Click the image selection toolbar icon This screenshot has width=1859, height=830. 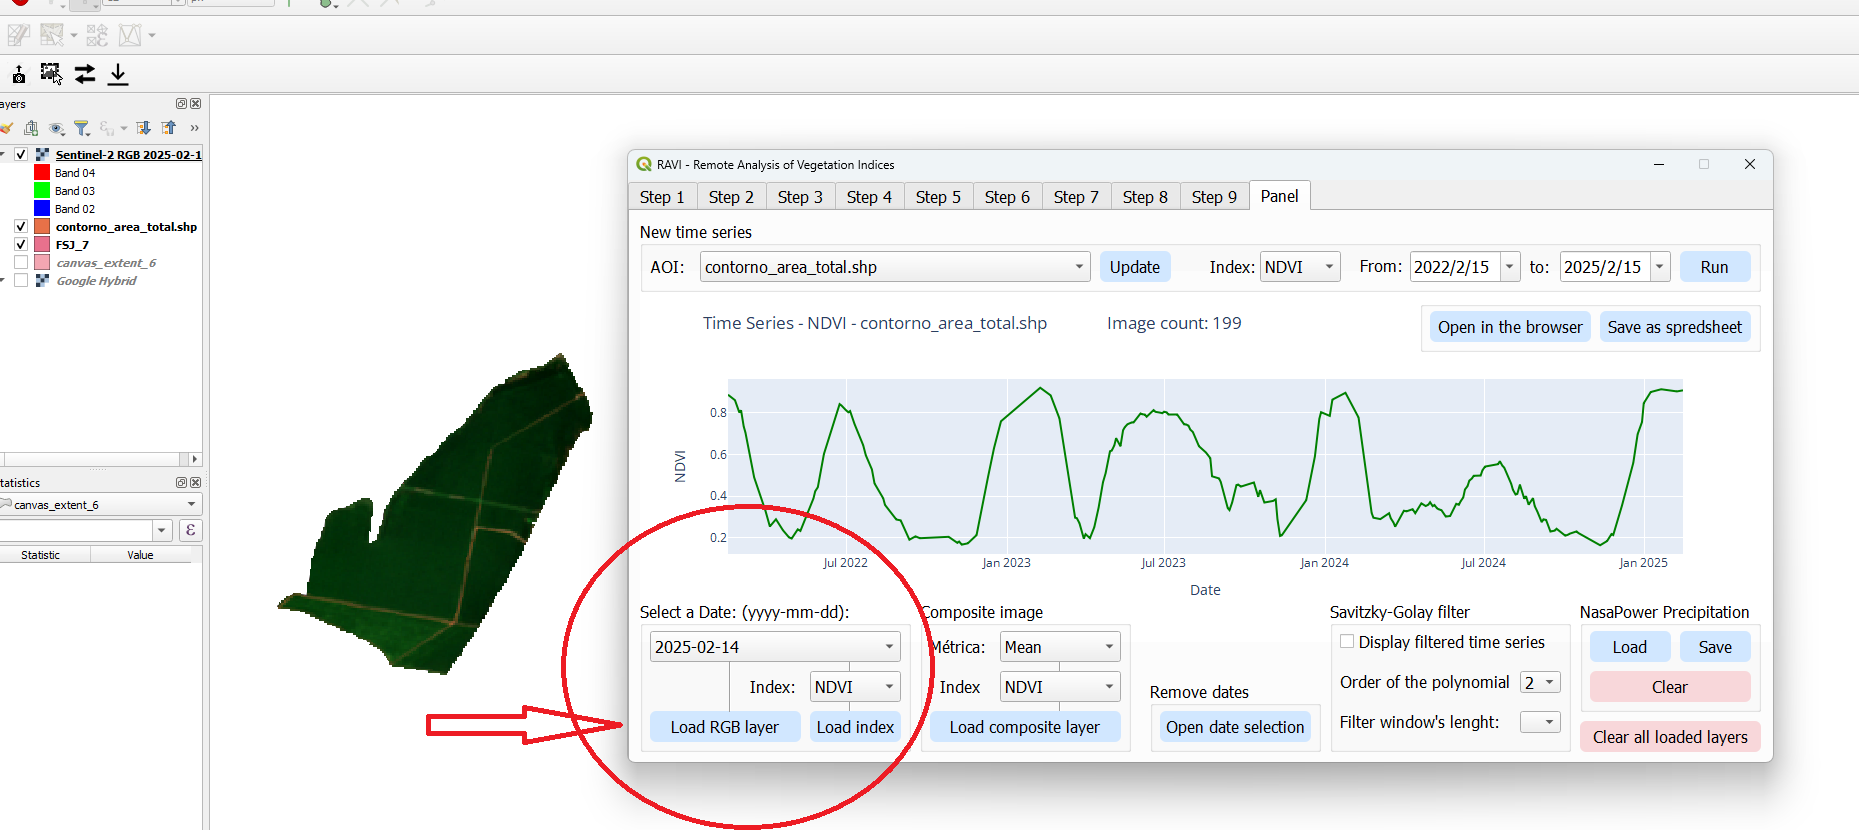pyautogui.click(x=50, y=73)
